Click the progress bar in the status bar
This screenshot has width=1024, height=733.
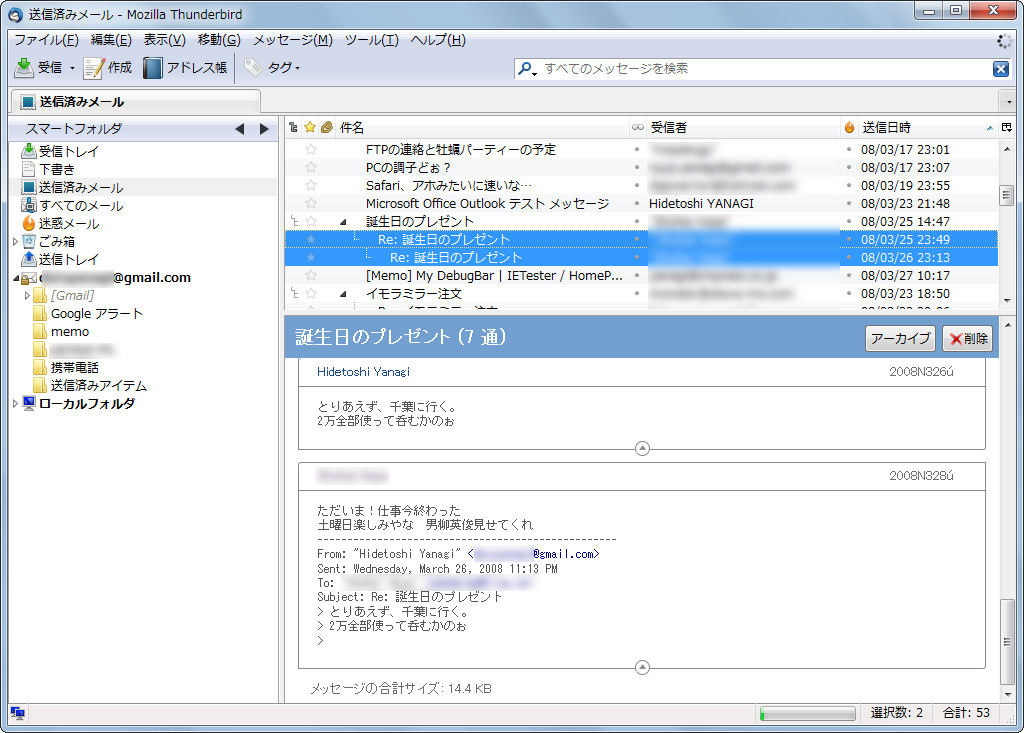click(806, 714)
